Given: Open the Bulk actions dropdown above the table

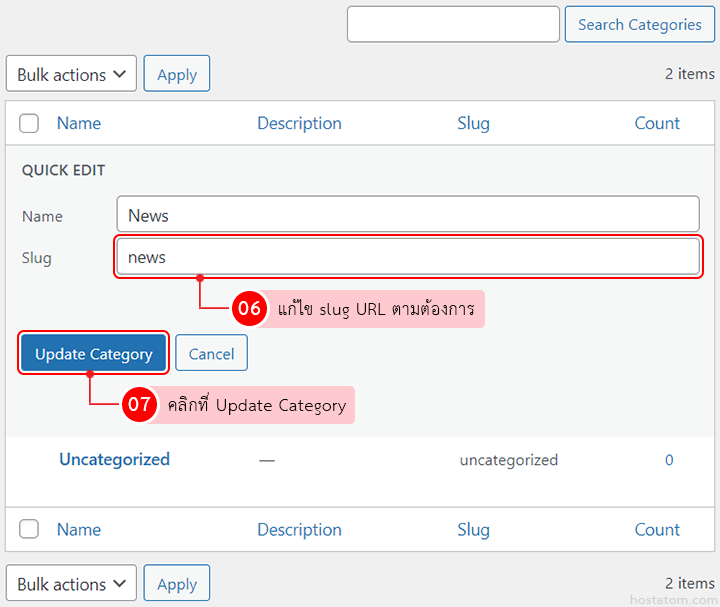Looking at the screenshot, I should click(x=71, y=74).
